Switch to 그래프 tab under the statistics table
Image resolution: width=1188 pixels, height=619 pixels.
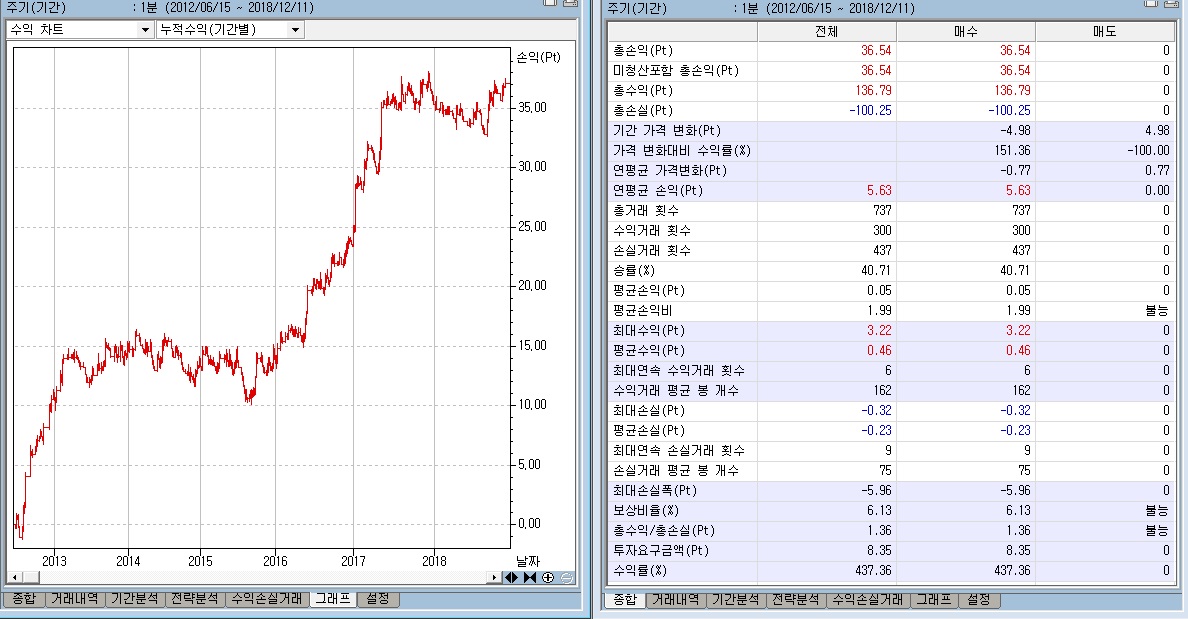(934, 600)
